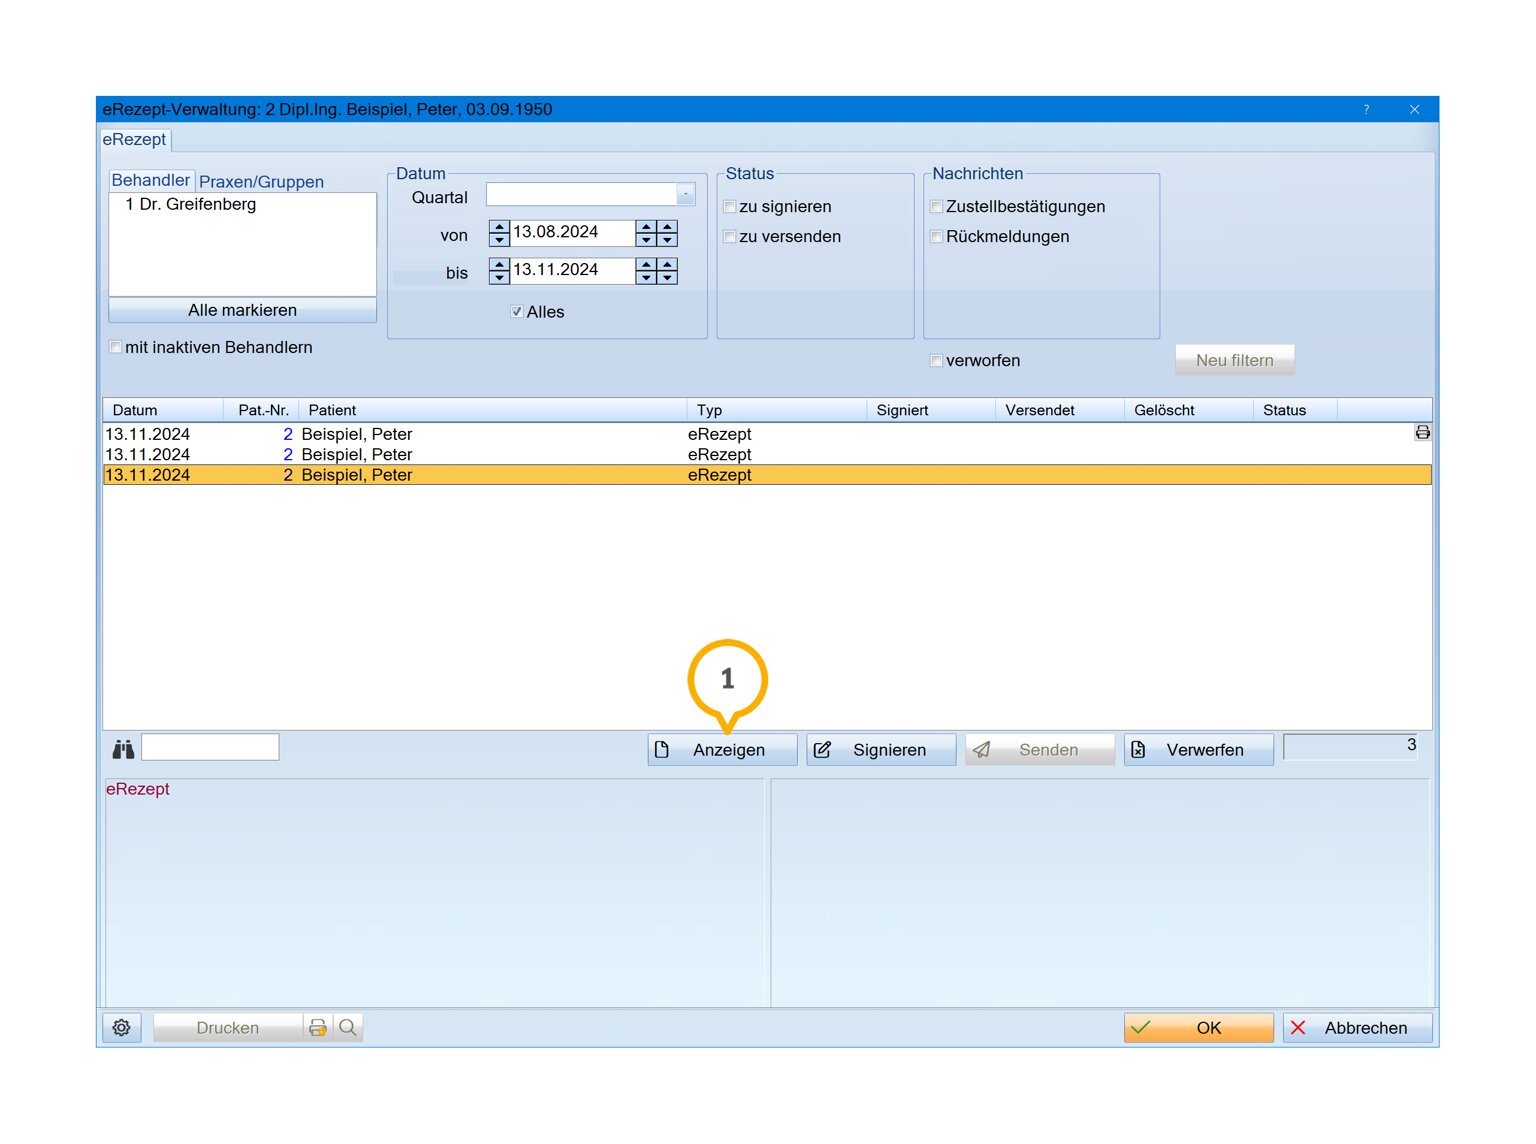Select the highlighted orange eRezept row
Image resolution: width=1536 pixels, height=1144 pixels.
[x=767, y=475]
